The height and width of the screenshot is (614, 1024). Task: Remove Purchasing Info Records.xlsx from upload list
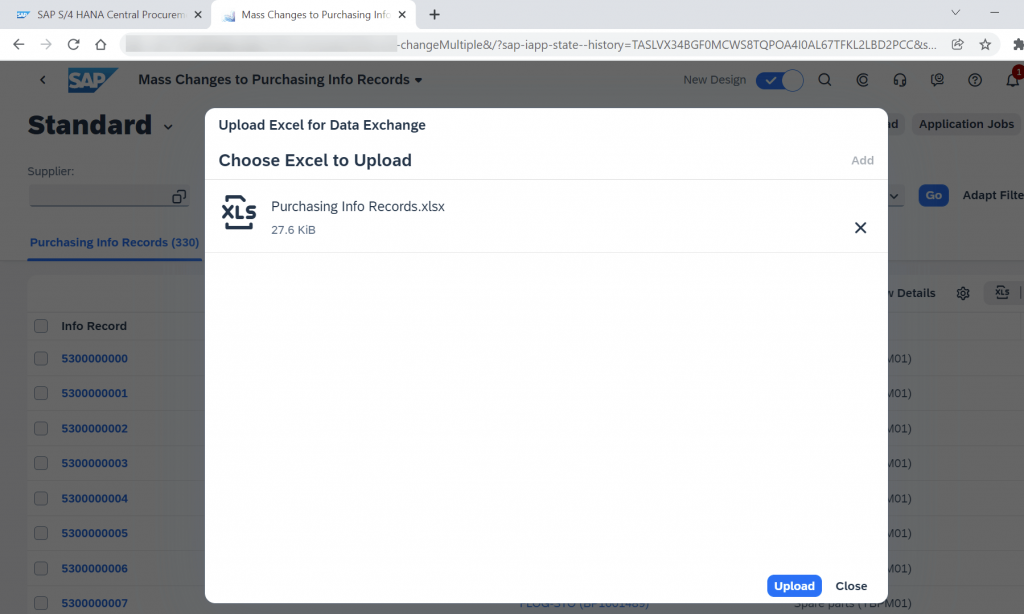click(860, 227)
